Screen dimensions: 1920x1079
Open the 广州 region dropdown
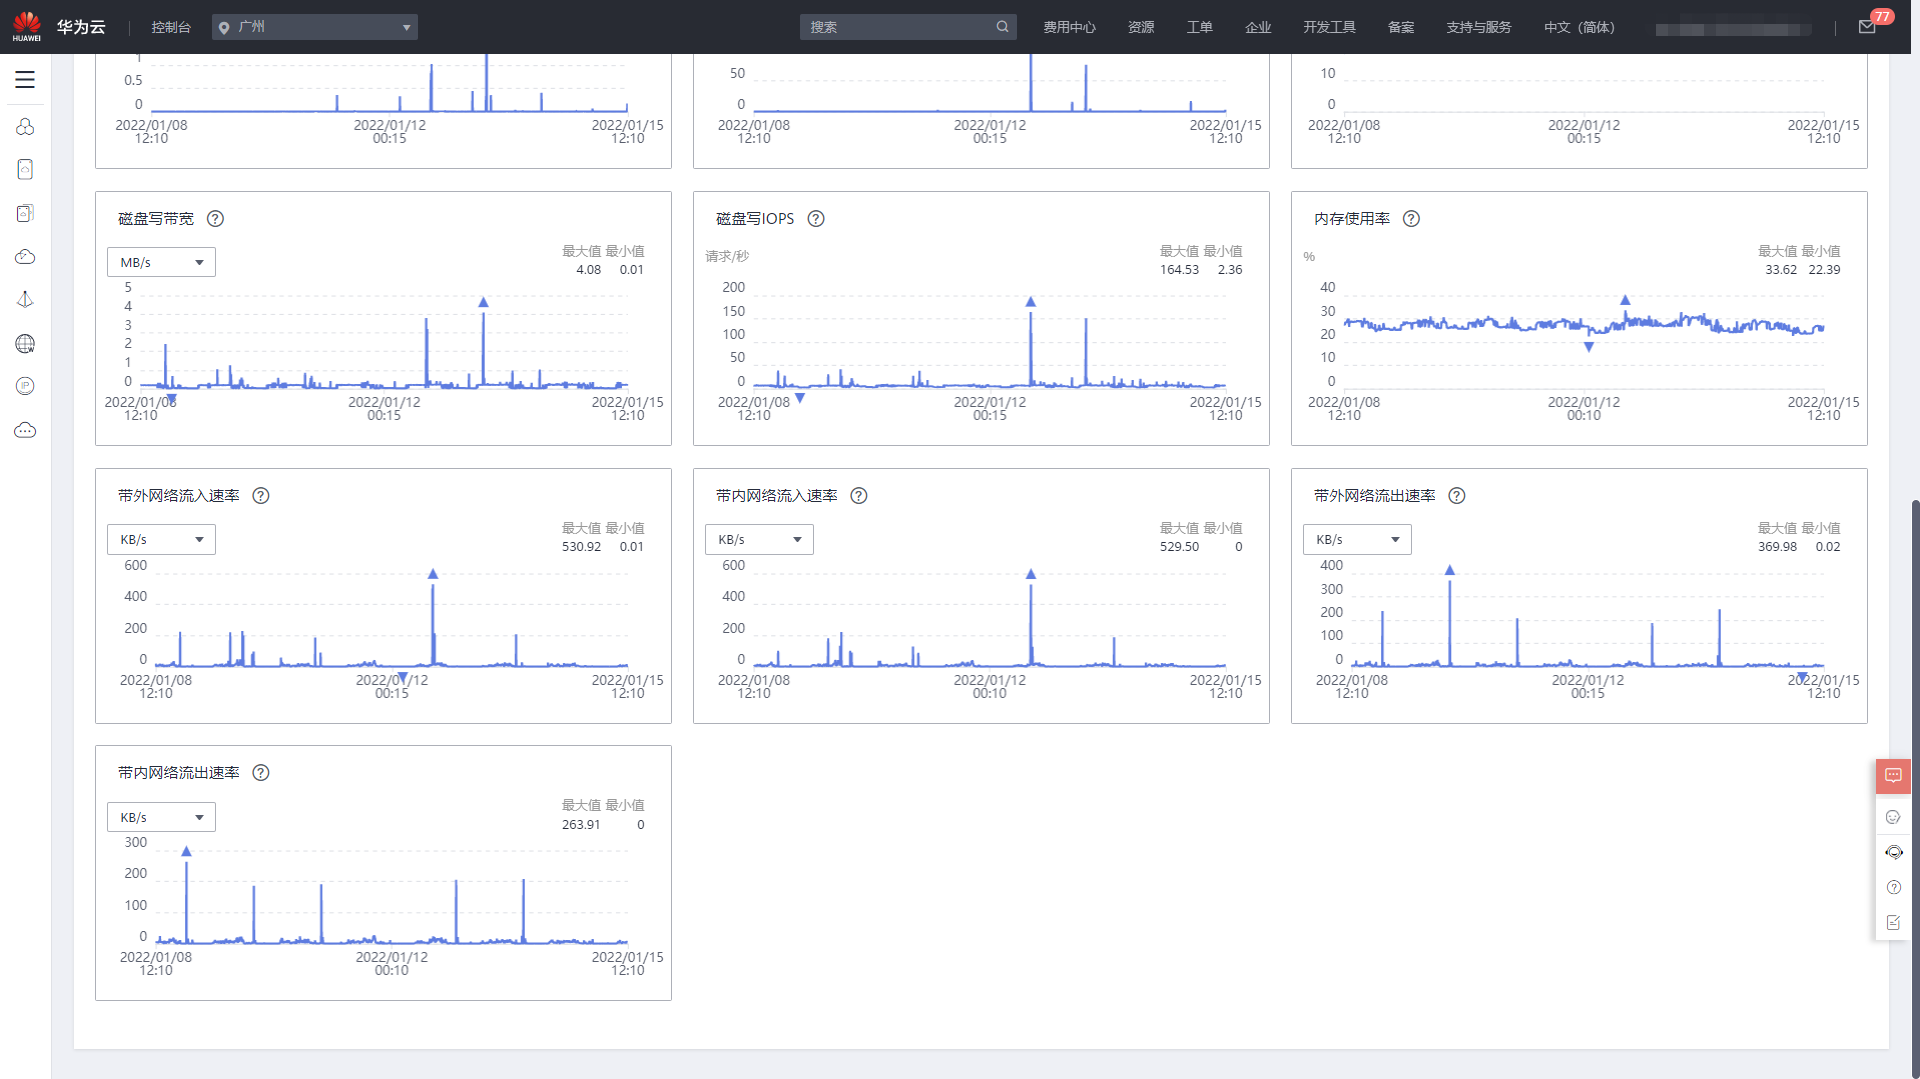[x=315, y=27]
